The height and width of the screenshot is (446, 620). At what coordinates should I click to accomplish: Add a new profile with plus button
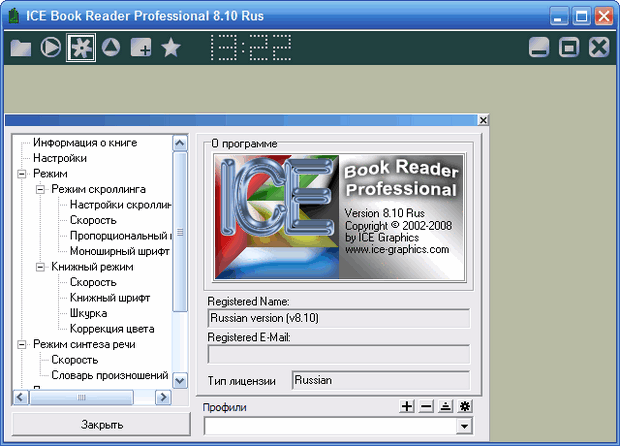click(407, 406)
